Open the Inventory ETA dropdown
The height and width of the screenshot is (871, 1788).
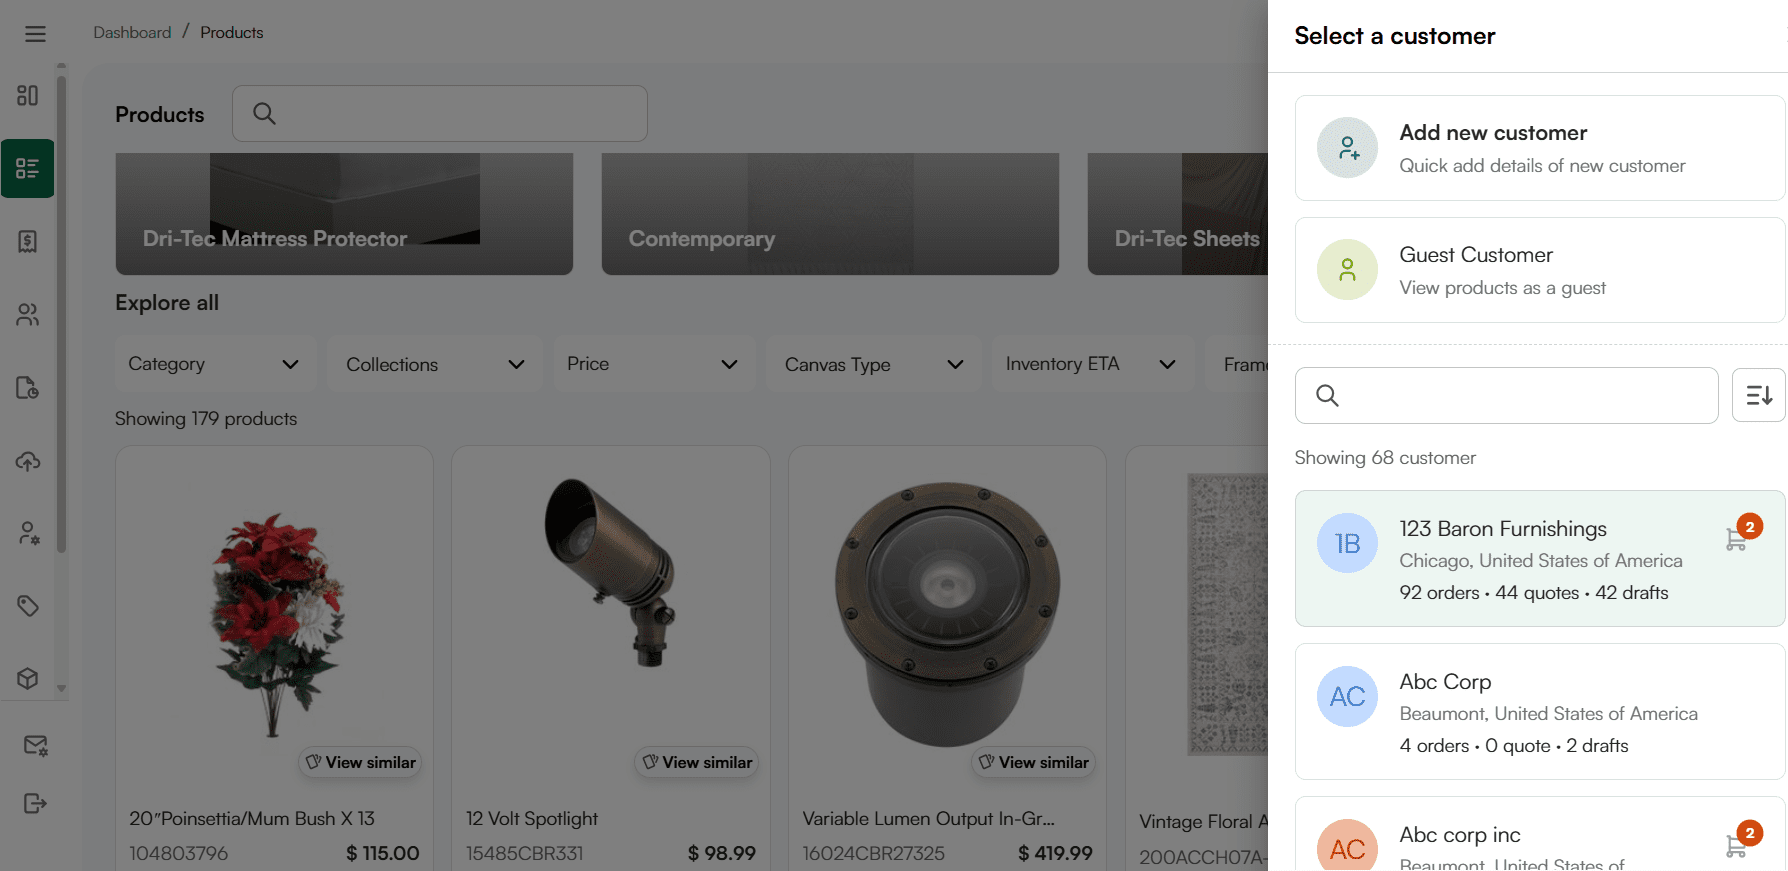pyautogui.click(x=1091, y=364)
